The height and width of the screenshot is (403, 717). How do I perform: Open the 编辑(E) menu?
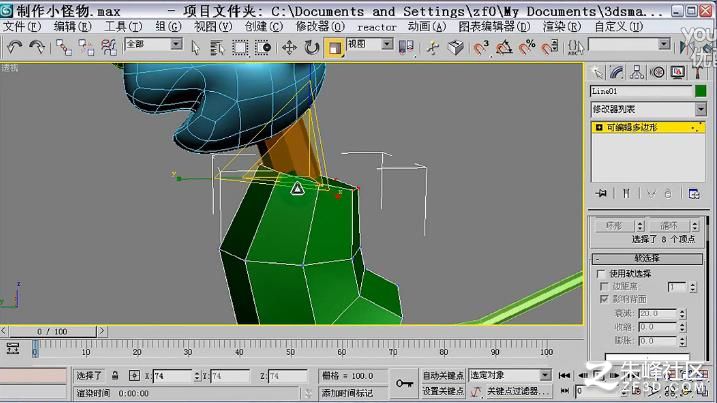point(72,27)
